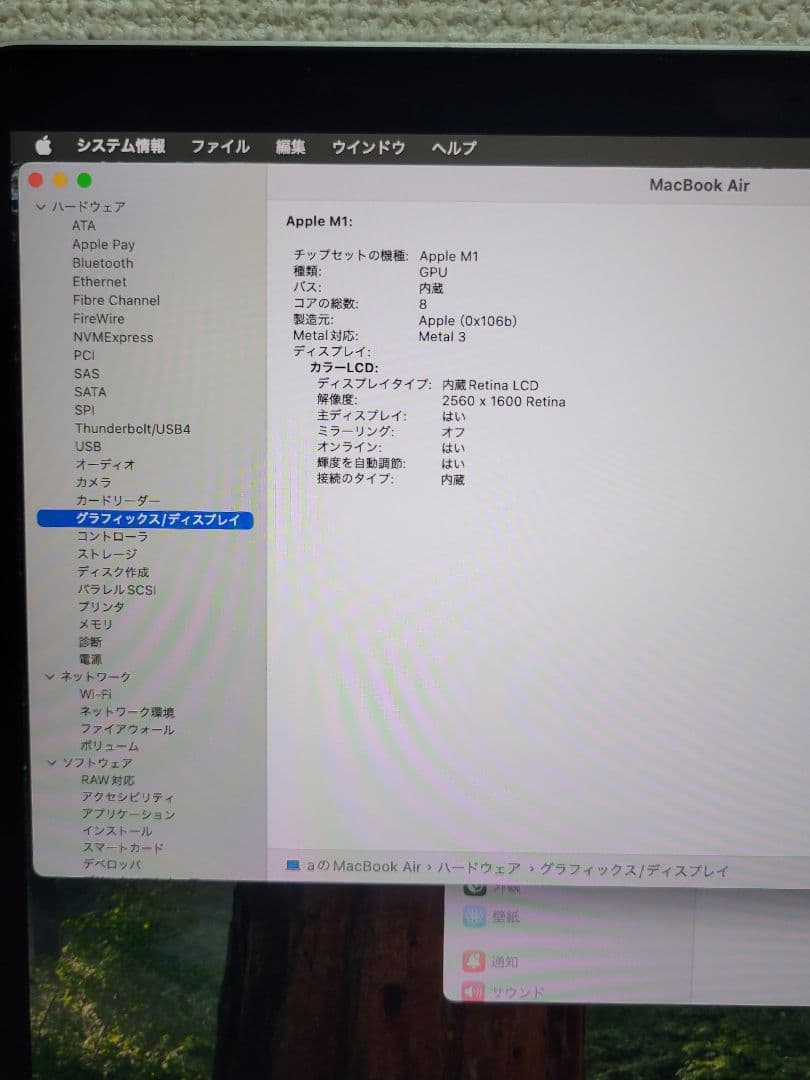Select ネットワーク環境 in the sidebar
Screen dimensions: 810x1080
coord(127,712)
